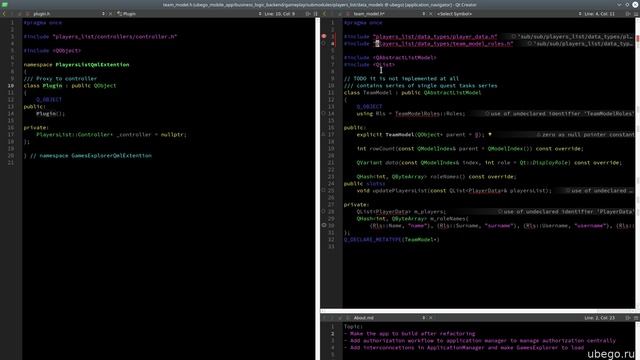This screenshot has width=640, height=360.
Task: Click vertical scrollbar of team_model.h editor
Action: point(638,163)
